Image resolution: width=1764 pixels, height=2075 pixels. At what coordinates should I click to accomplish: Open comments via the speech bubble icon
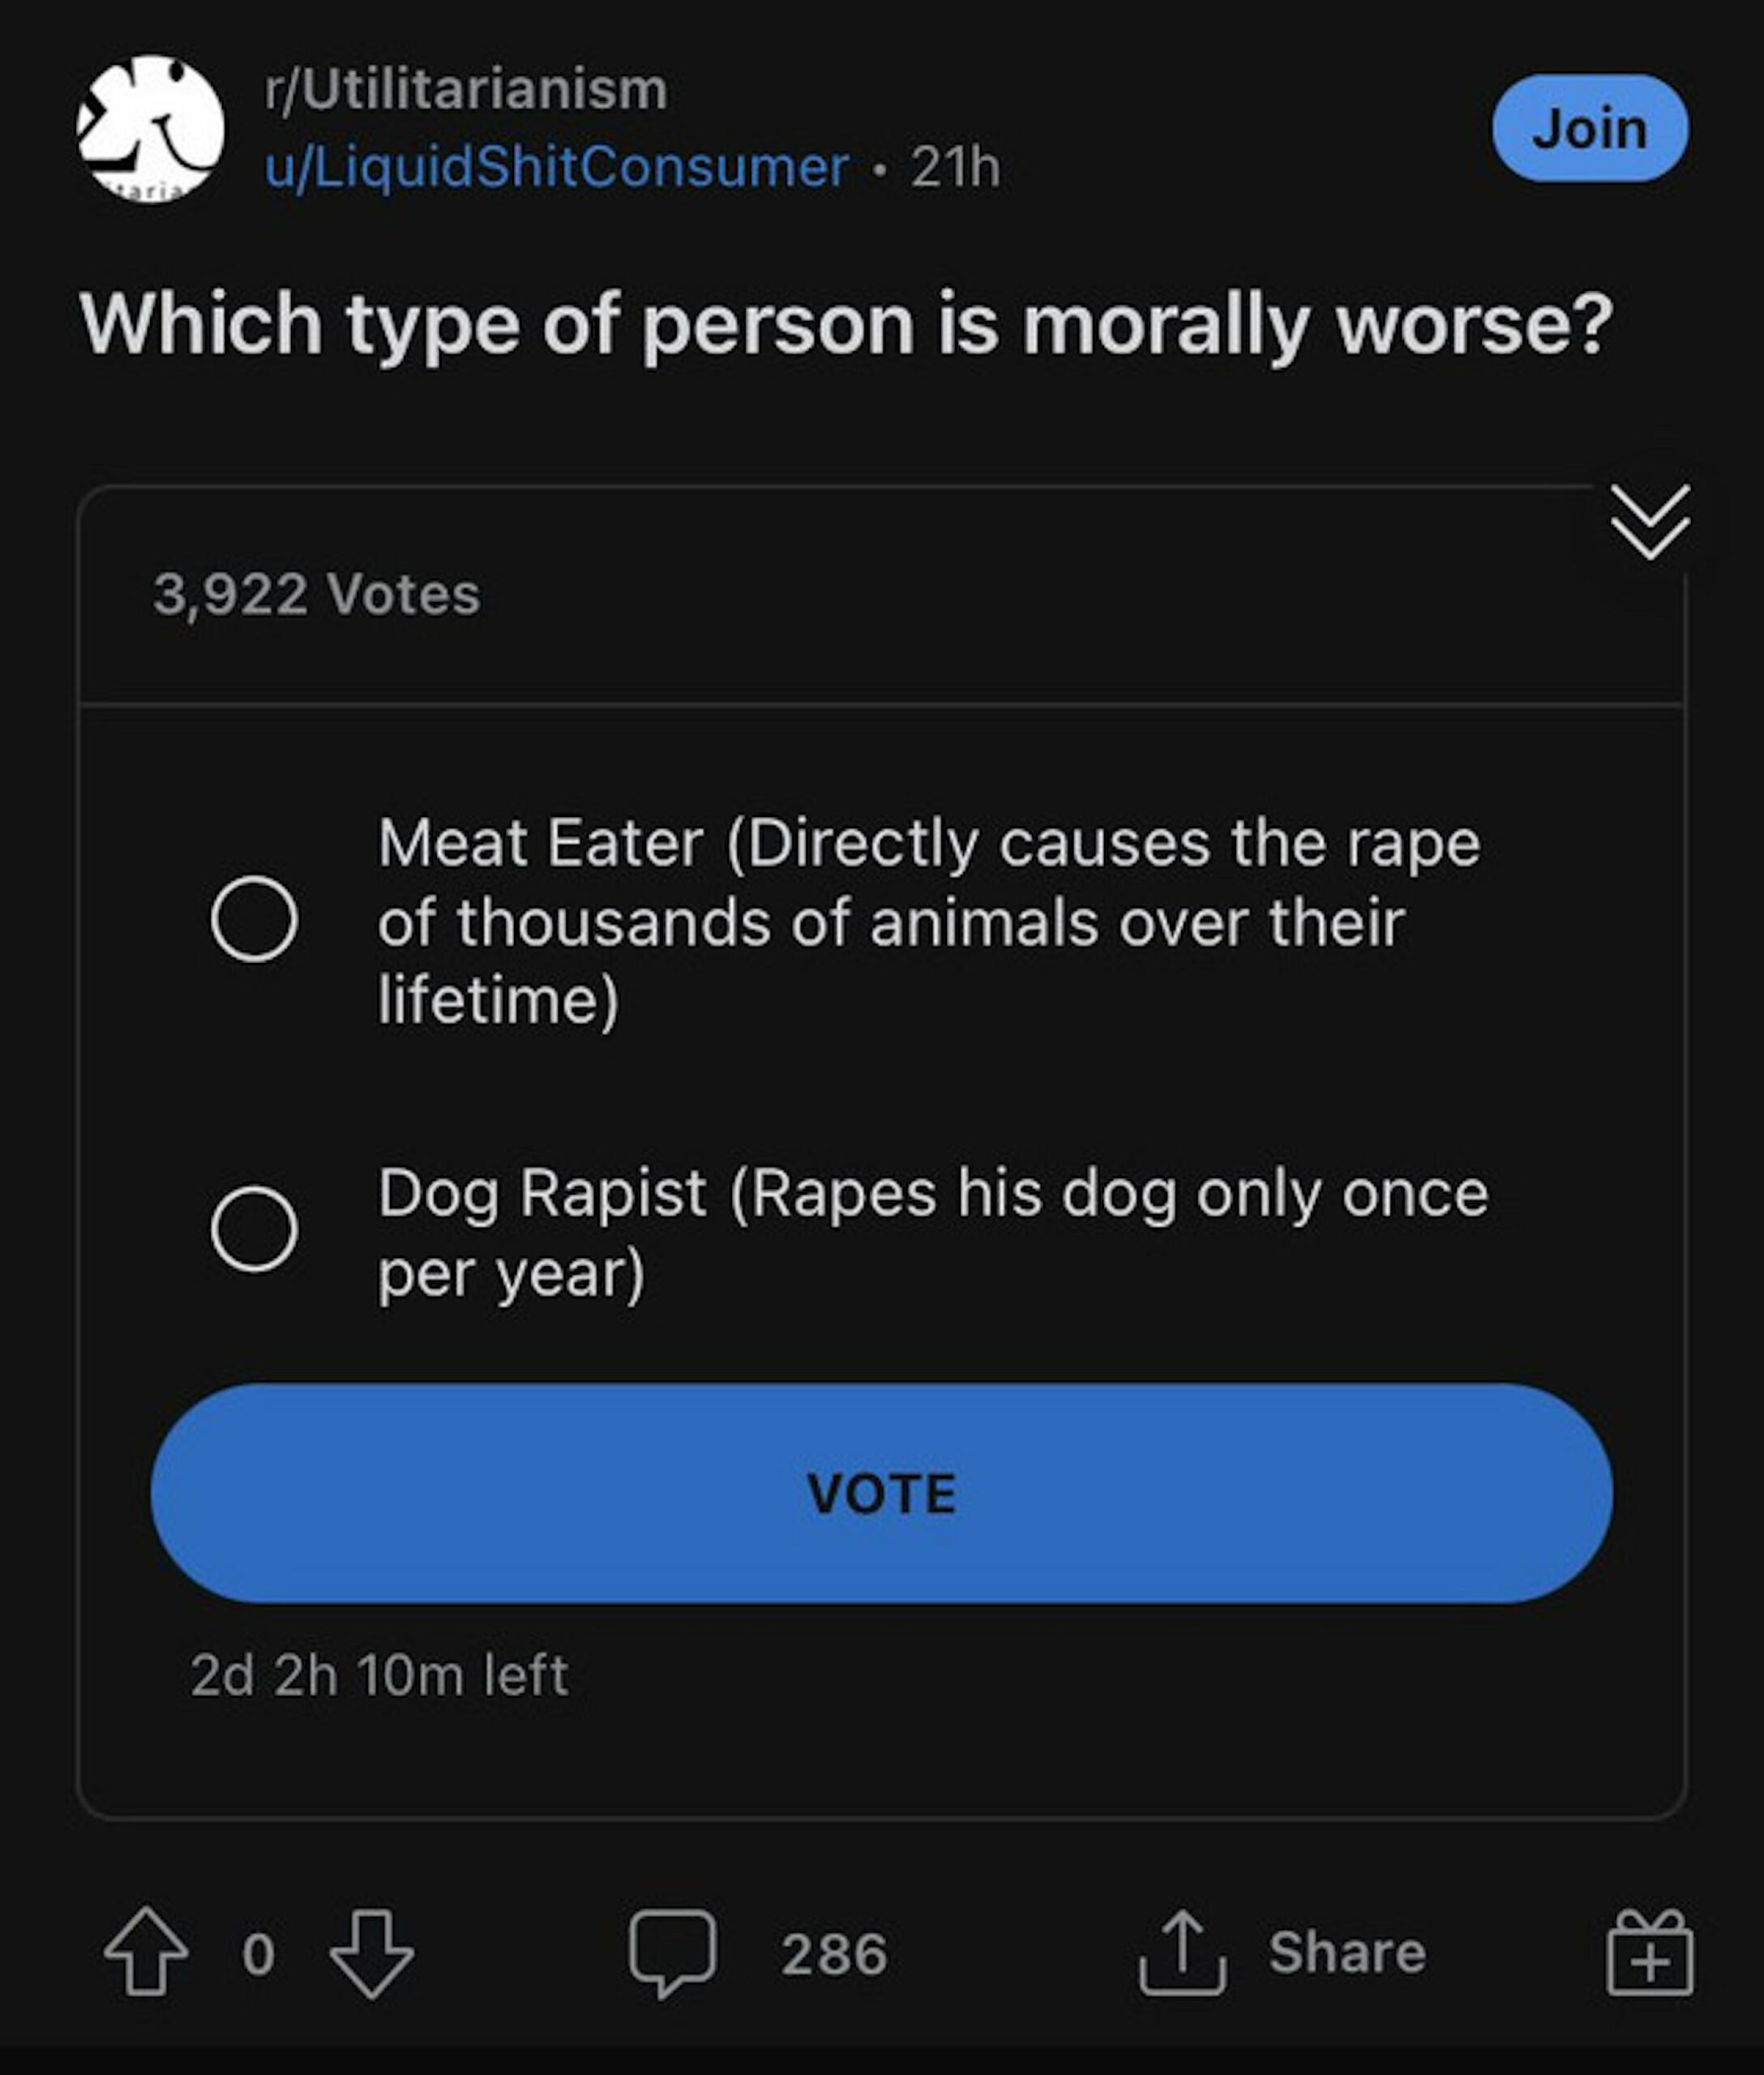pos(672,1951)
